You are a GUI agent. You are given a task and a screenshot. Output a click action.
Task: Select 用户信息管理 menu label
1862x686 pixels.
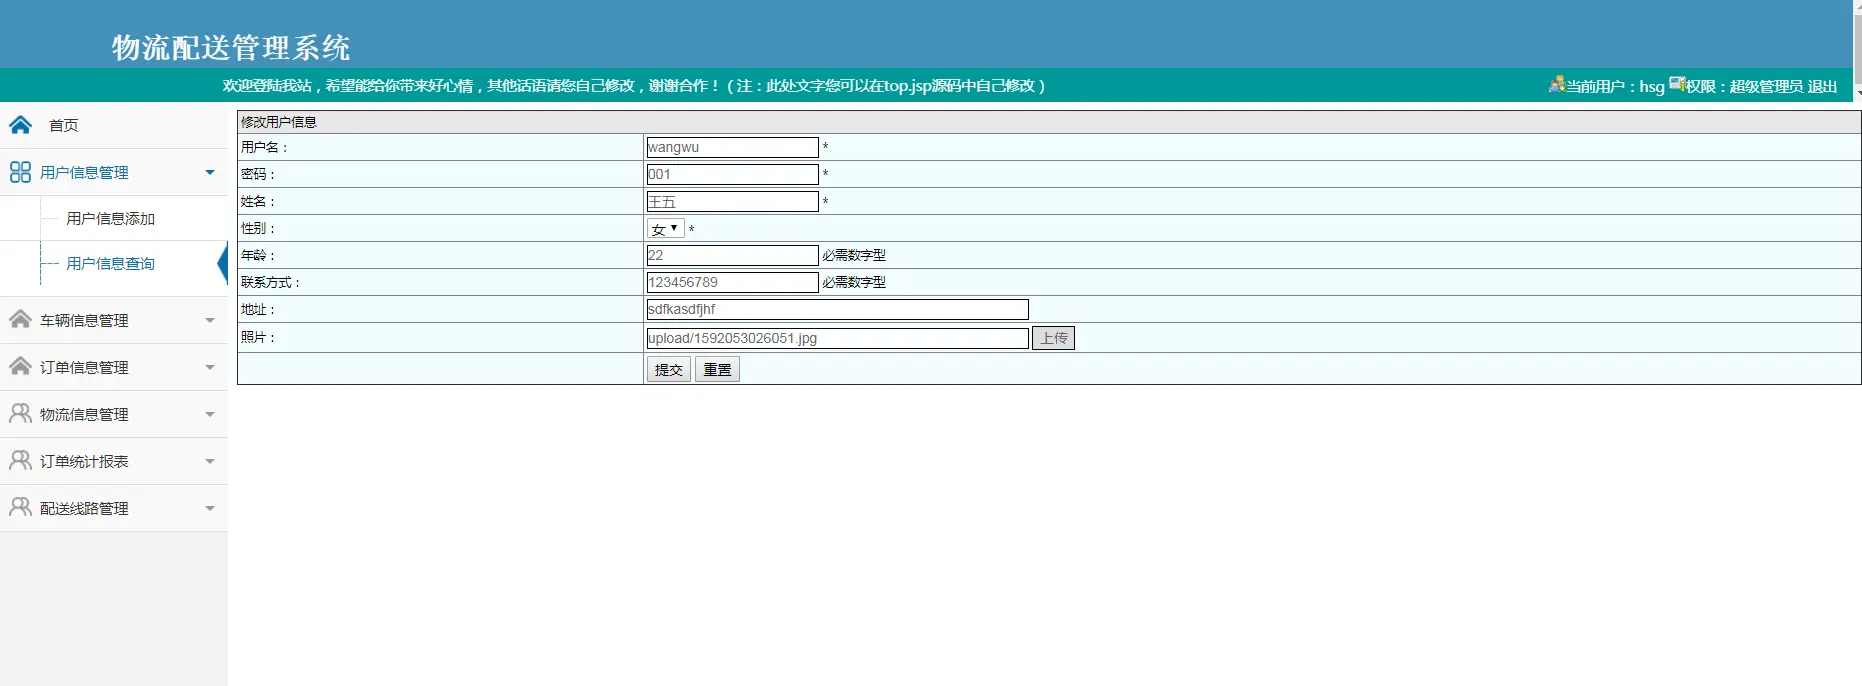pos(84,172)
